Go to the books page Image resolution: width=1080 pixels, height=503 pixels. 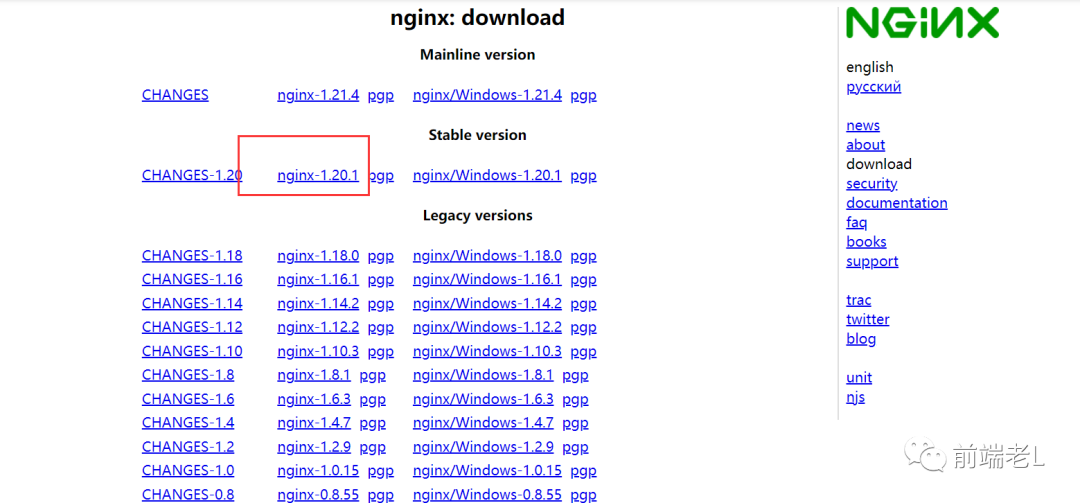tap(866, 242)
